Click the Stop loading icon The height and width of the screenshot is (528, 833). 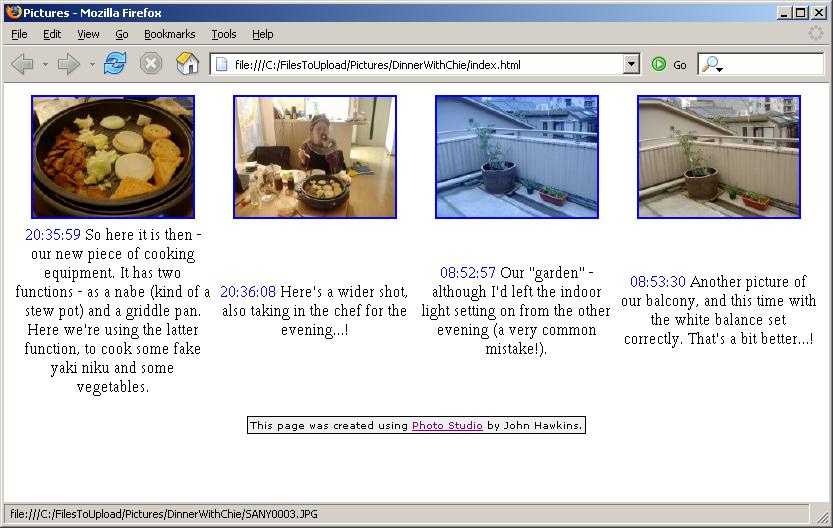coord(151,64)
